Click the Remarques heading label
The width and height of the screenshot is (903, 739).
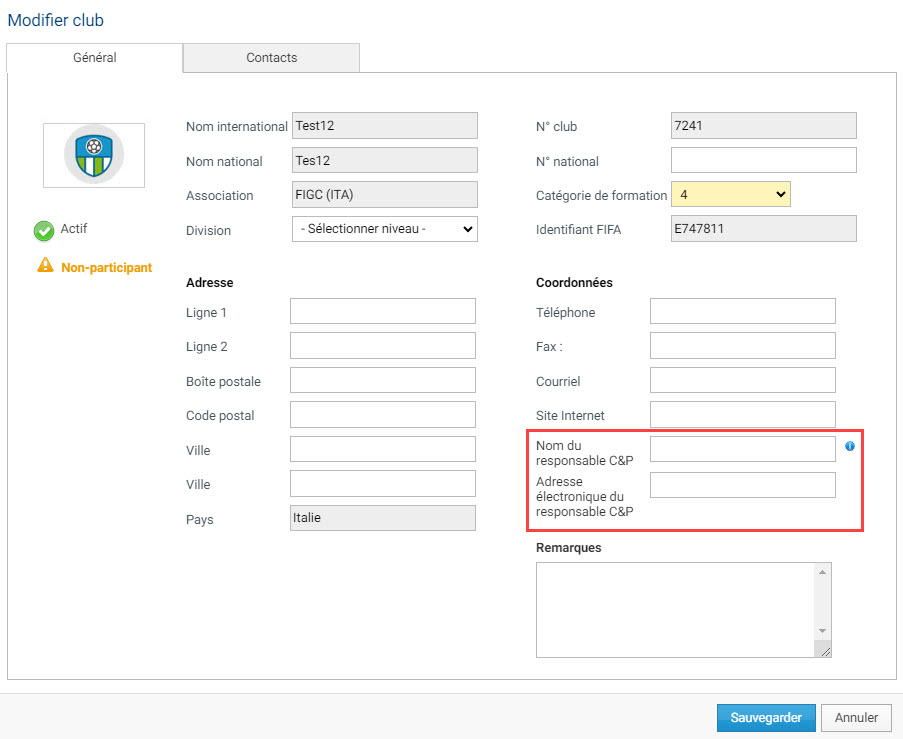pyautogui.click(x=568, y=548)
